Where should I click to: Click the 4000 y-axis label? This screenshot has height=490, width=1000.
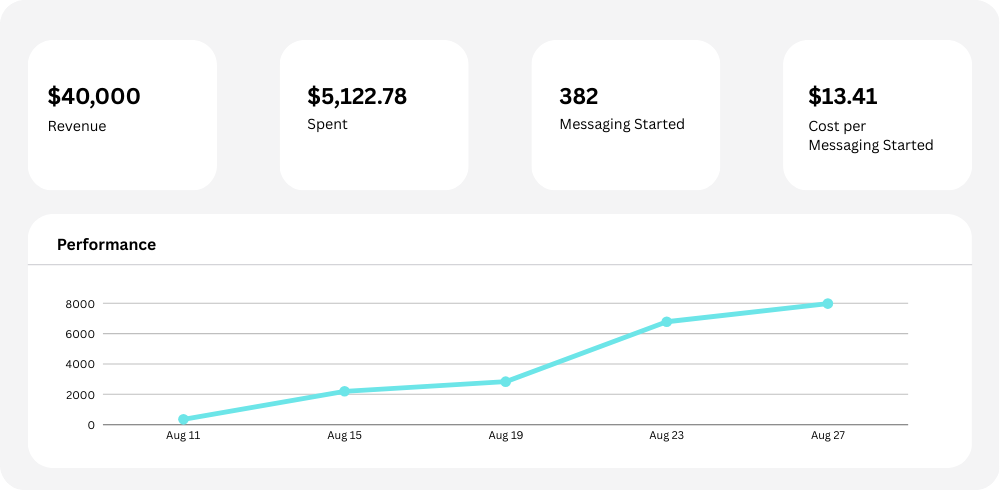[x=82, y=364]
